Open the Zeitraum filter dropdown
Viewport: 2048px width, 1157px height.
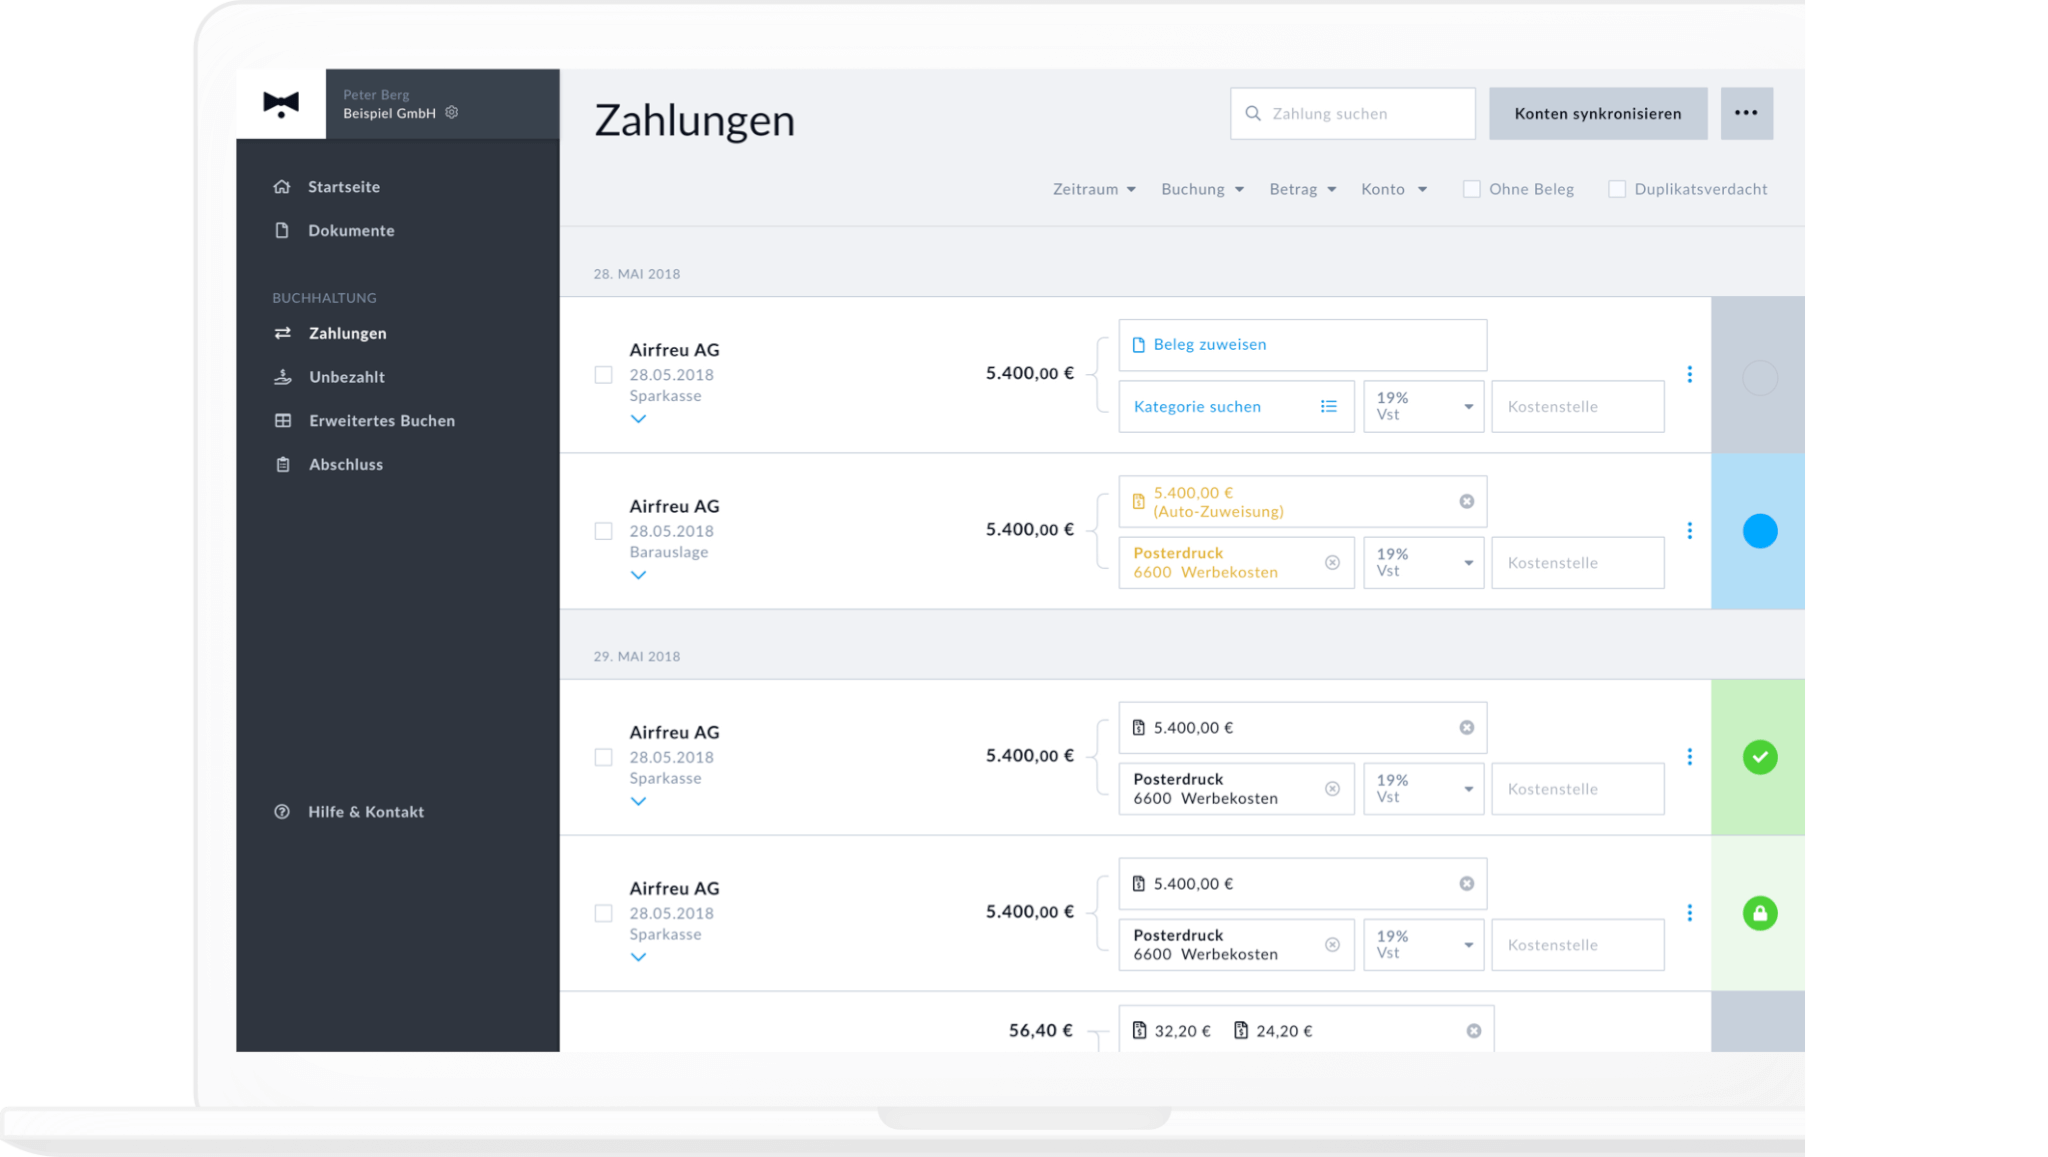[1094, 189]
